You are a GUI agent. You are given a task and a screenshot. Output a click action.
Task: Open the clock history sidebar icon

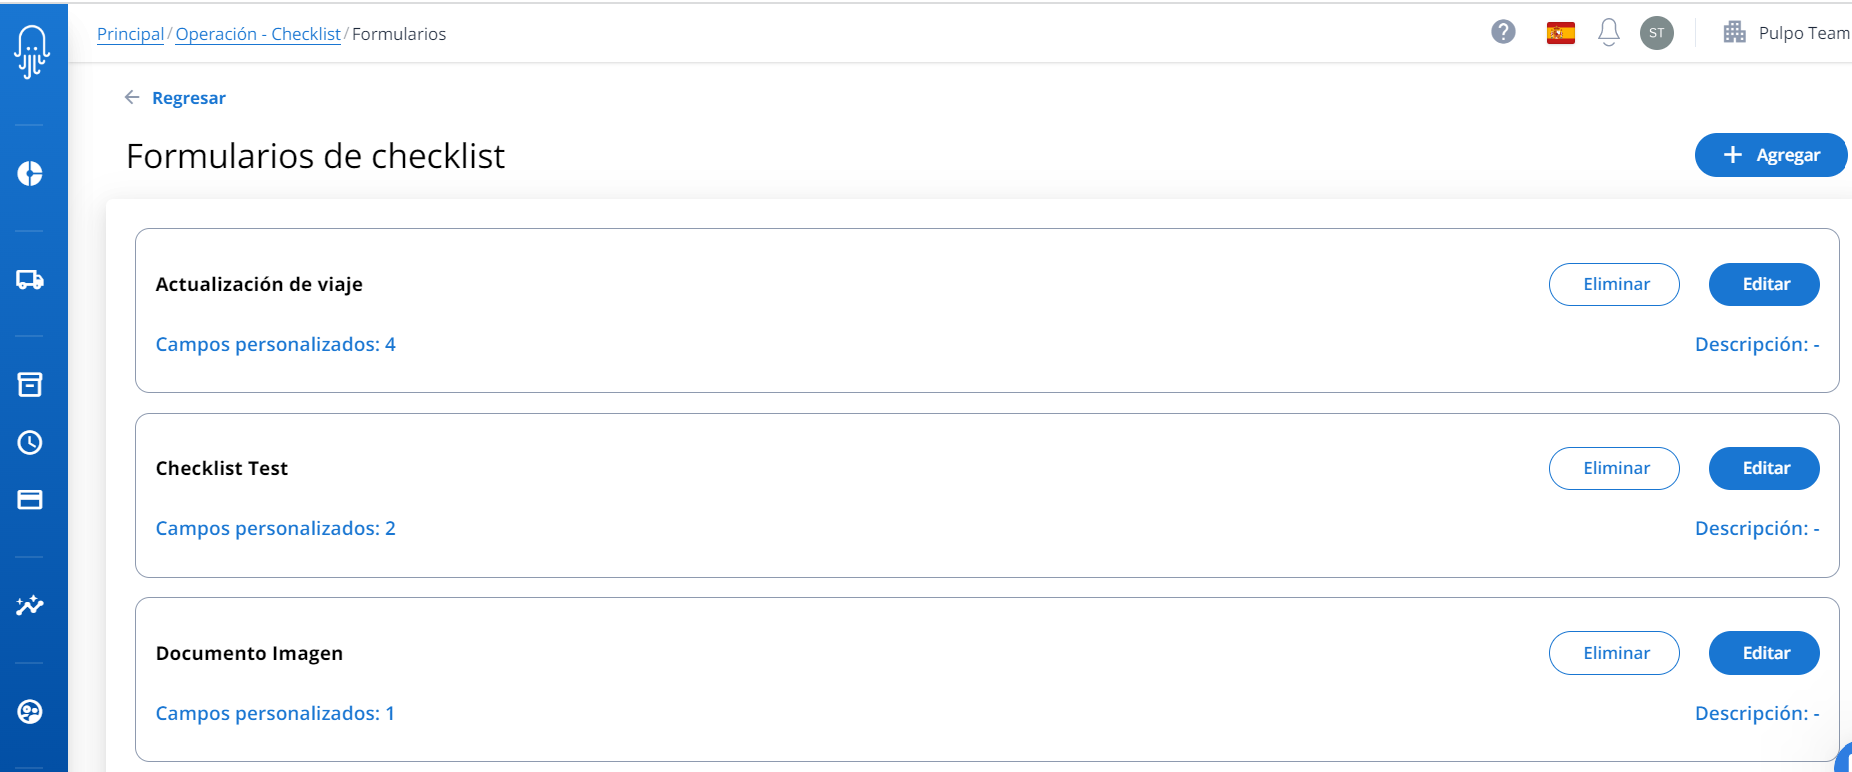pos(30,443)
